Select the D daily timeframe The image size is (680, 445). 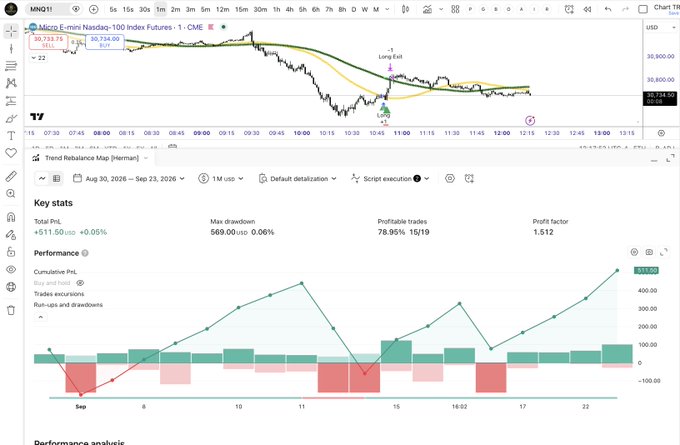(x=353, y=9)
